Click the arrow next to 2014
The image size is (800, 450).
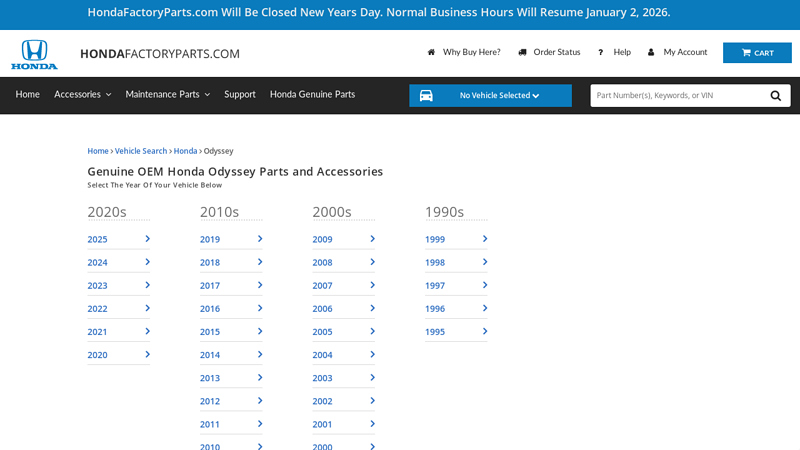coord(260,354)
